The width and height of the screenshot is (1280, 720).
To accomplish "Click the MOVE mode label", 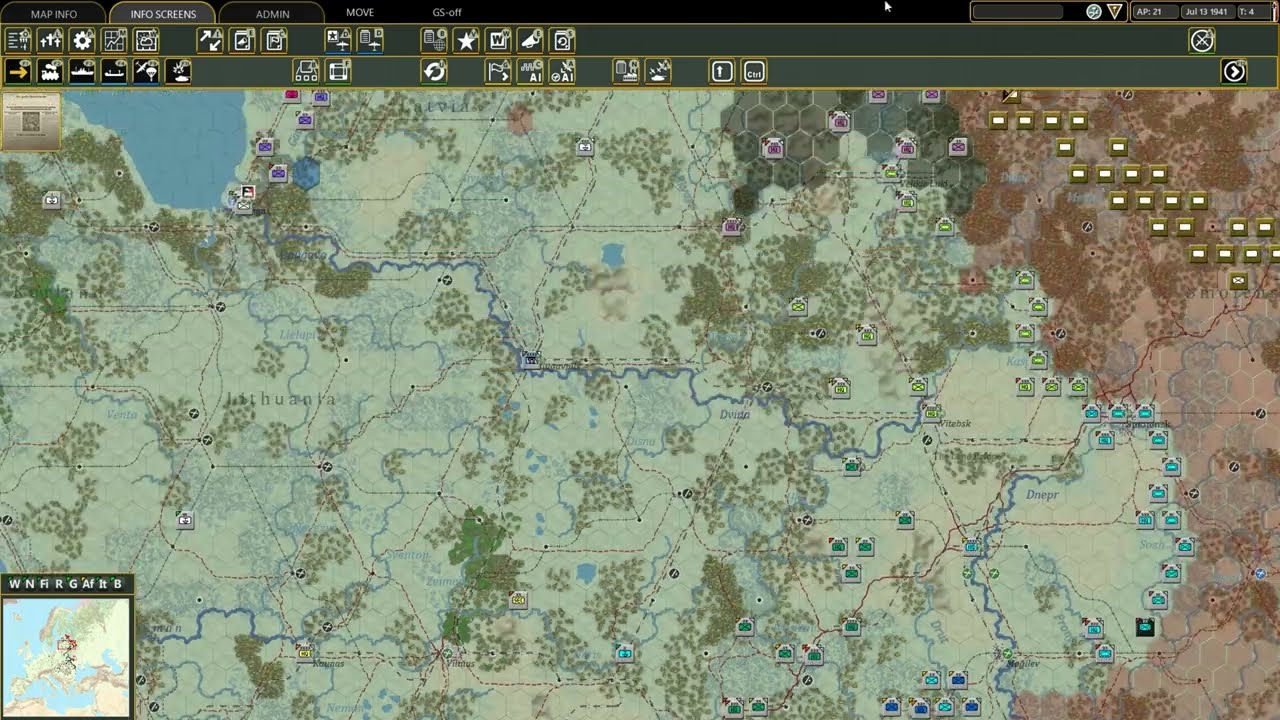I will point(360,12).
